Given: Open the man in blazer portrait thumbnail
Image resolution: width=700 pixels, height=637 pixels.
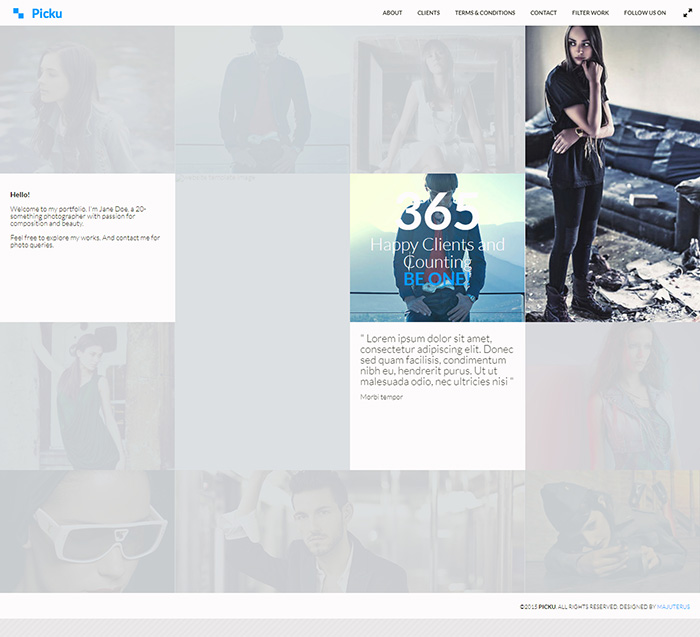Looking at the screenshot, I should 350,531.
